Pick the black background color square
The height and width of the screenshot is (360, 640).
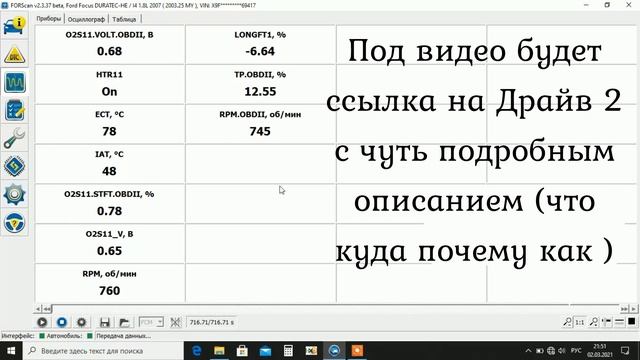(631, 322)
